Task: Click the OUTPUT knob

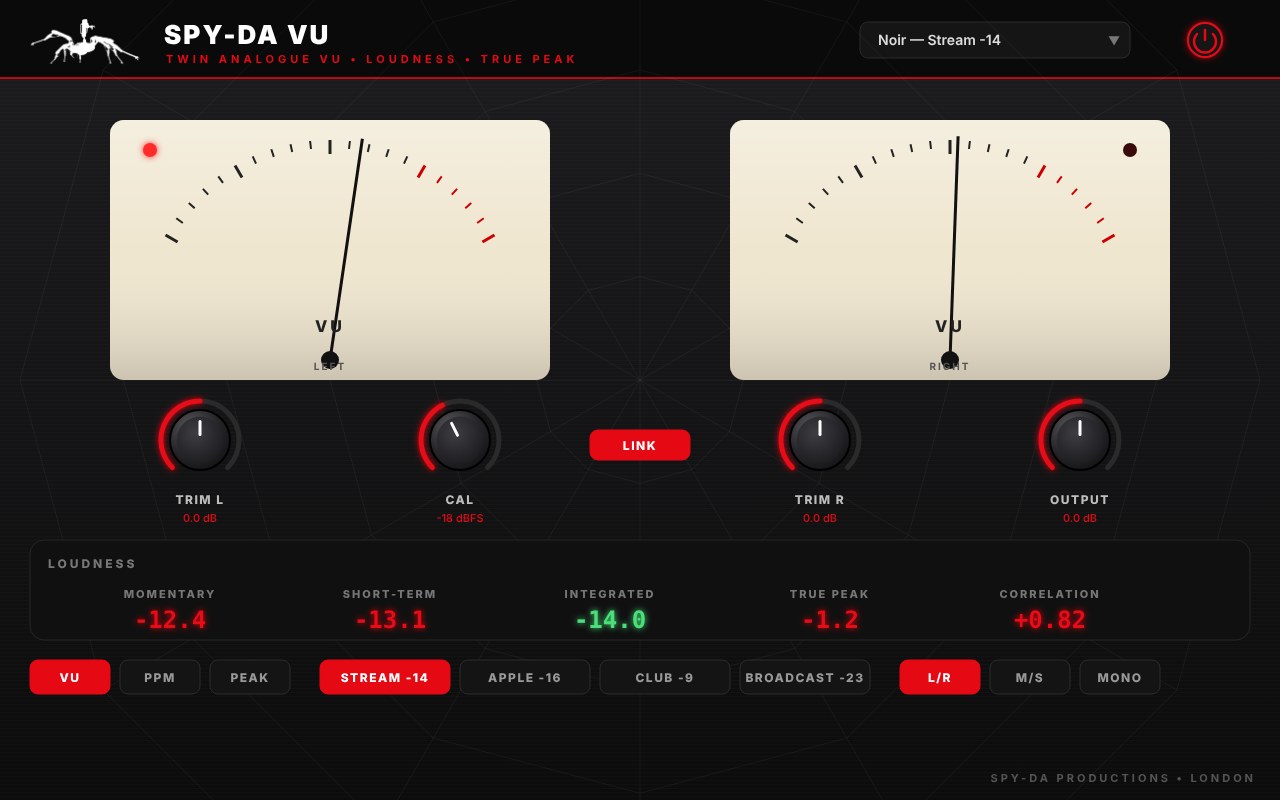Action: tap(1080, 440)
